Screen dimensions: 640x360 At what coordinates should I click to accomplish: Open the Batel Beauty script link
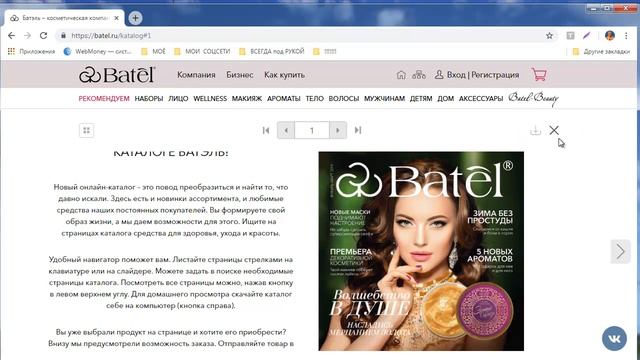[x=533, y=98]
